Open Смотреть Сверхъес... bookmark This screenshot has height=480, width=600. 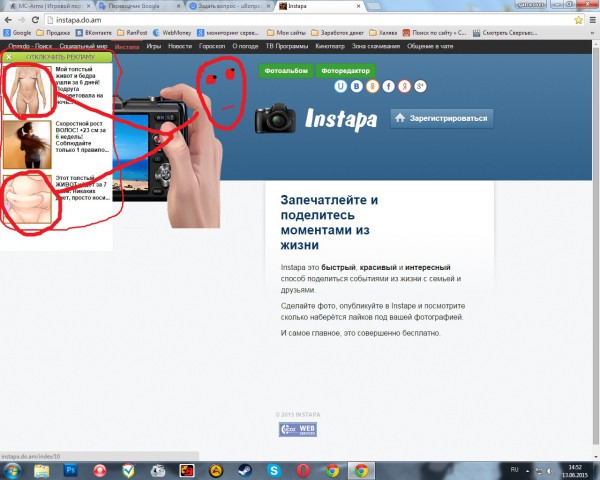pos(505,33)
